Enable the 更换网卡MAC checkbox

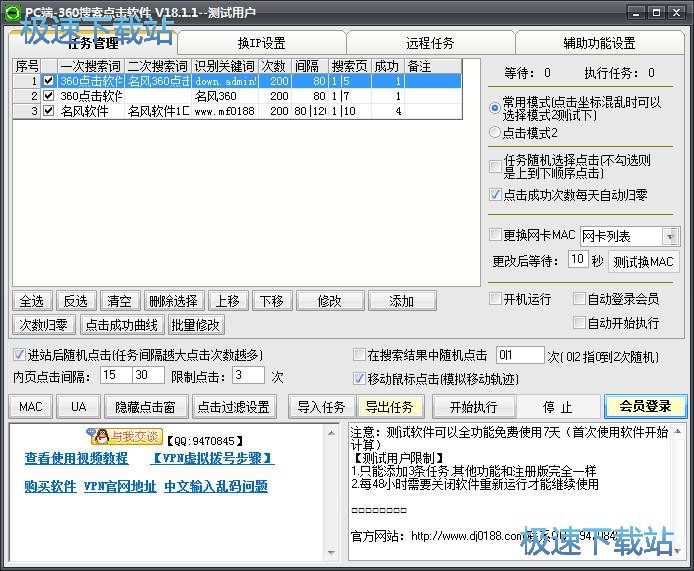tap(495, 235)
